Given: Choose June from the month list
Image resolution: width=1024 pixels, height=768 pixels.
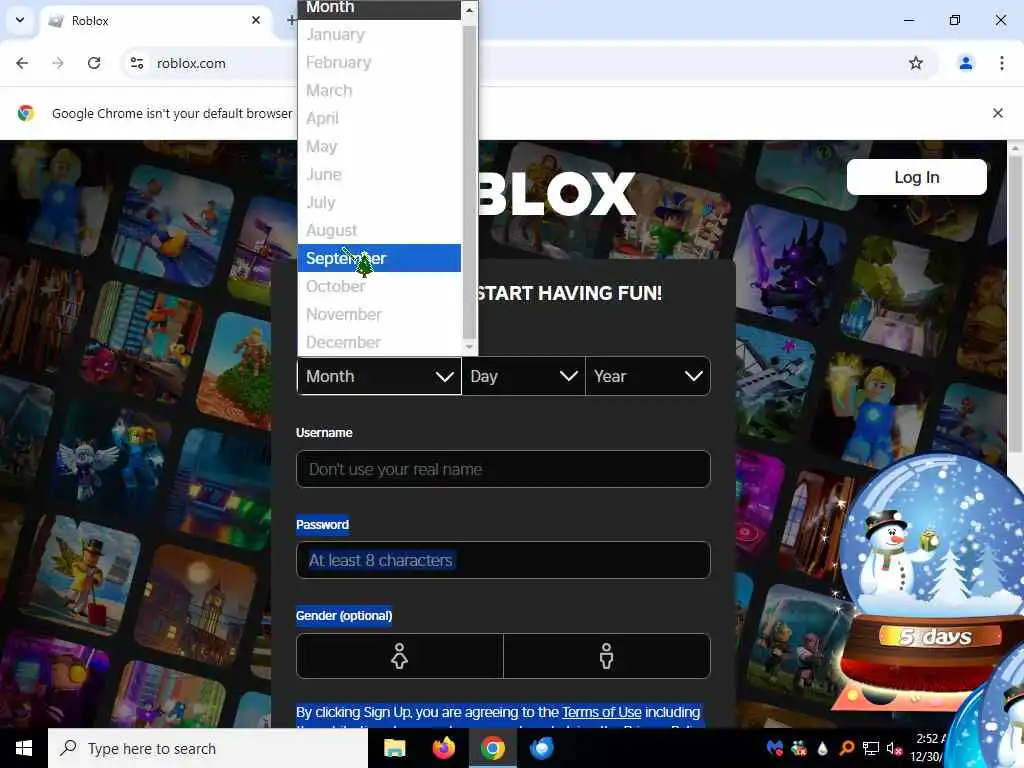Looking at the screenshot, I should 379,174.
